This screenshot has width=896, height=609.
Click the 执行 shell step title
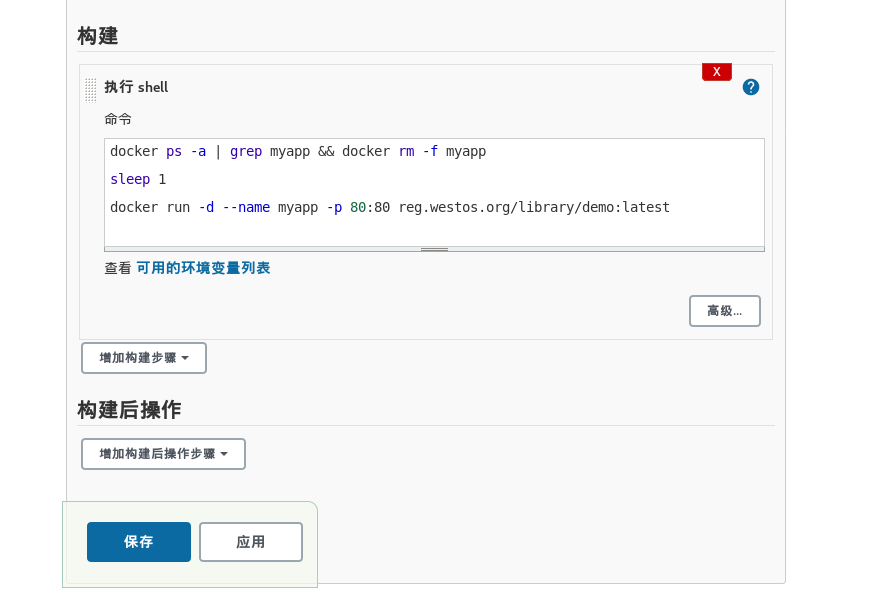136,87
